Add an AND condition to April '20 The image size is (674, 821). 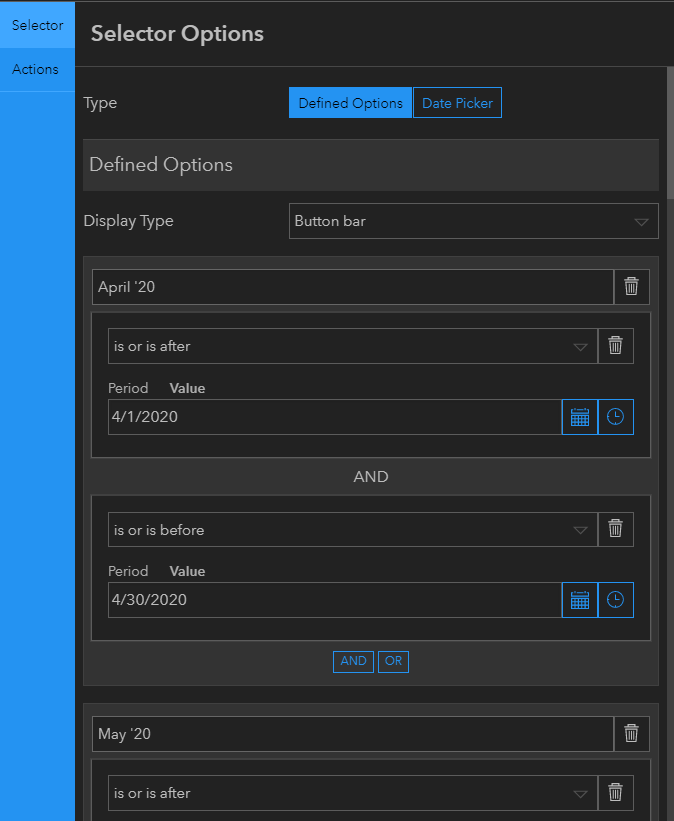(x=353, y=661)
